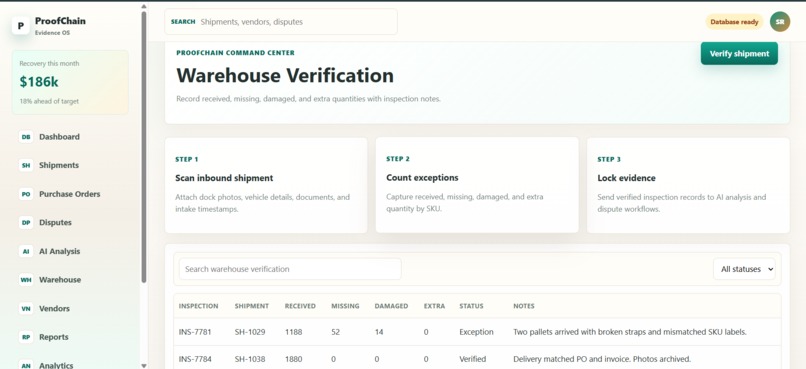The image size is (806, 369).
Task: Click the WH icon beside Warehouse
Action: click(26, 280)
